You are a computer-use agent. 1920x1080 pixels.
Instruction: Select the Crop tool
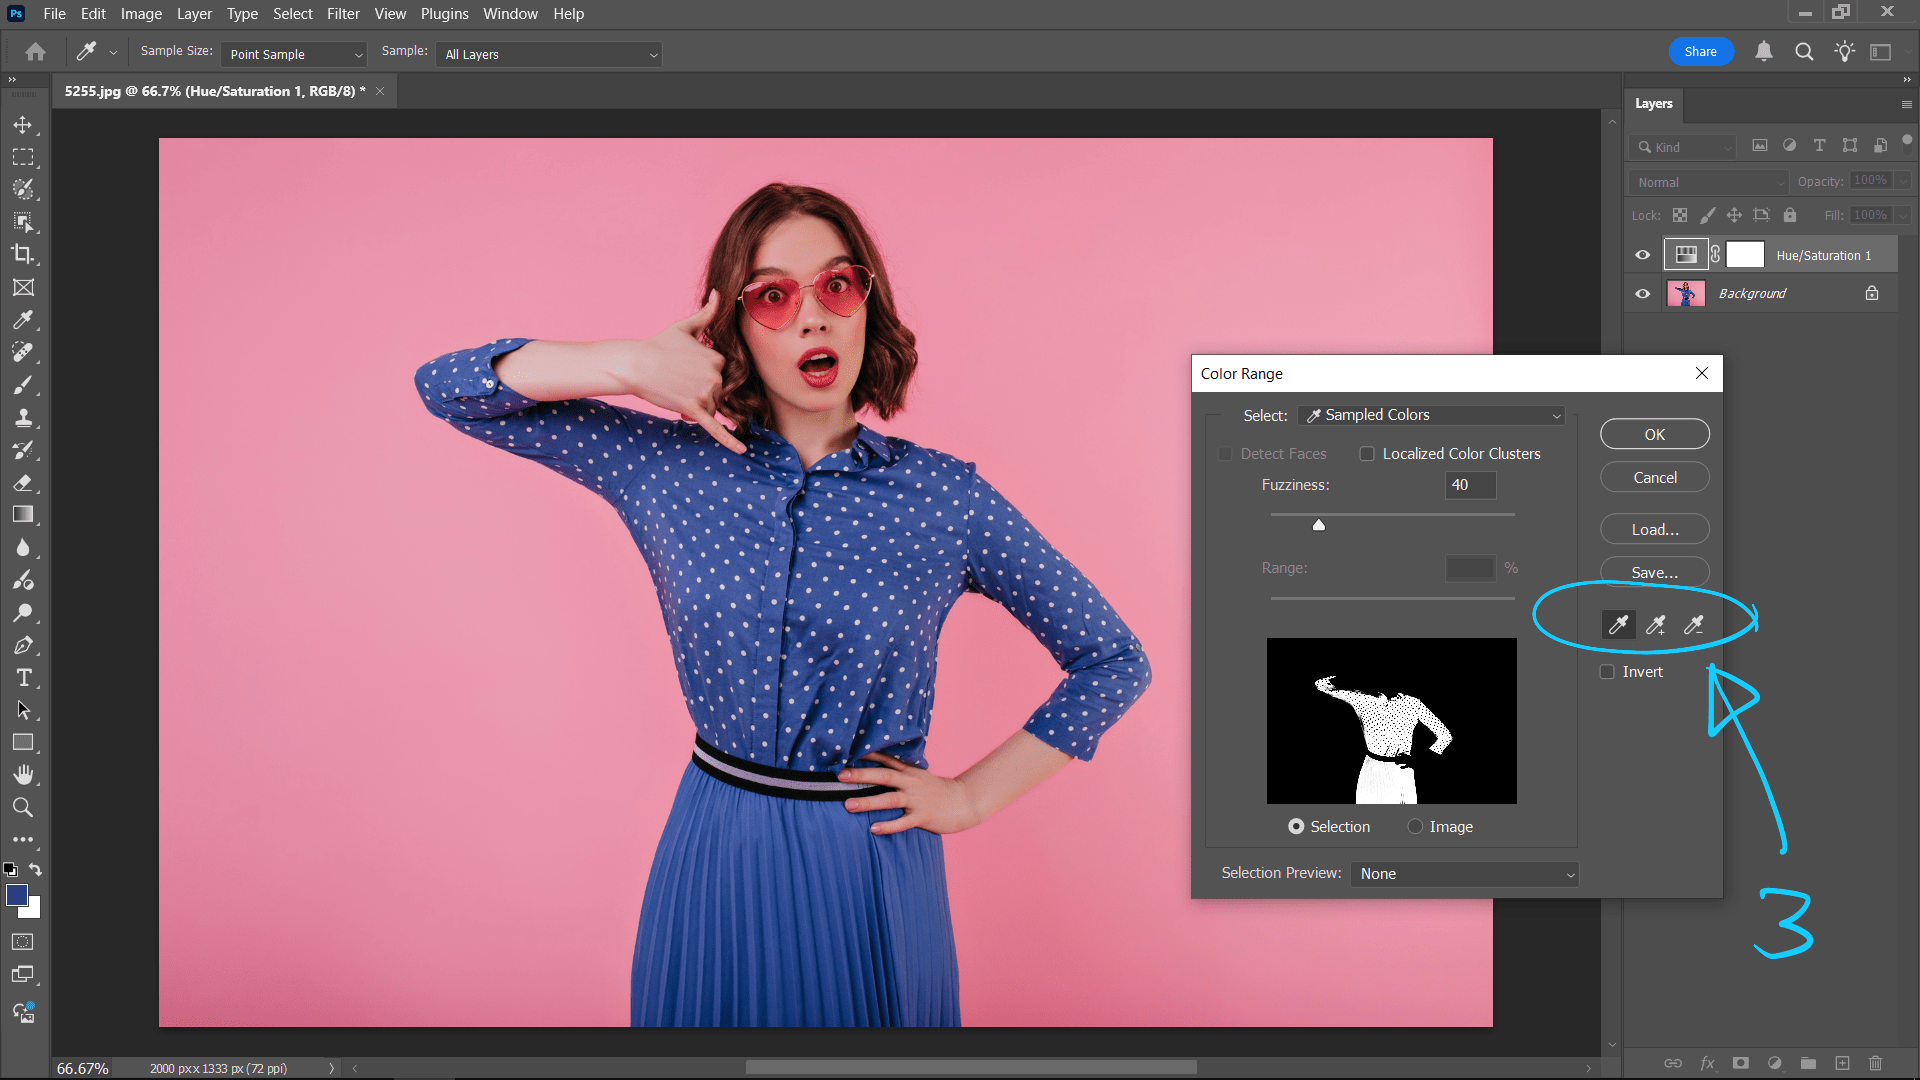tap(23, 254)
